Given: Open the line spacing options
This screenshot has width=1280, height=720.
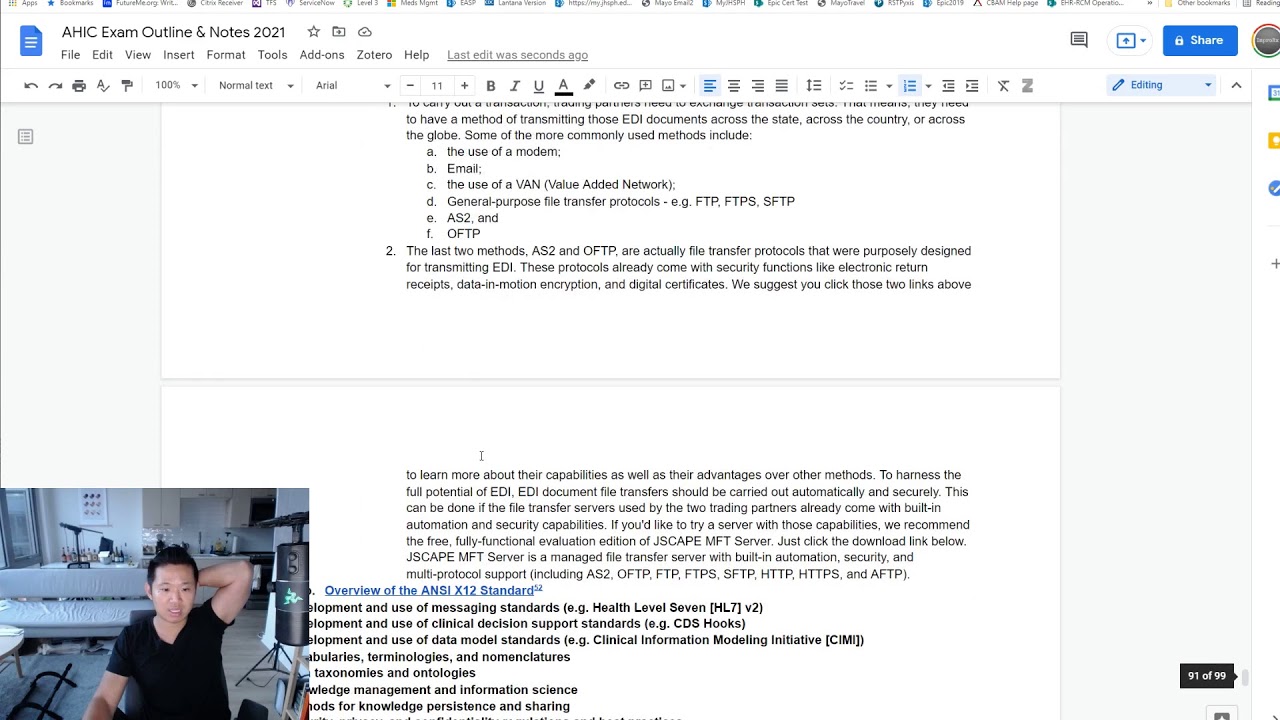Looking at the screenshot, I should (814, 86).
